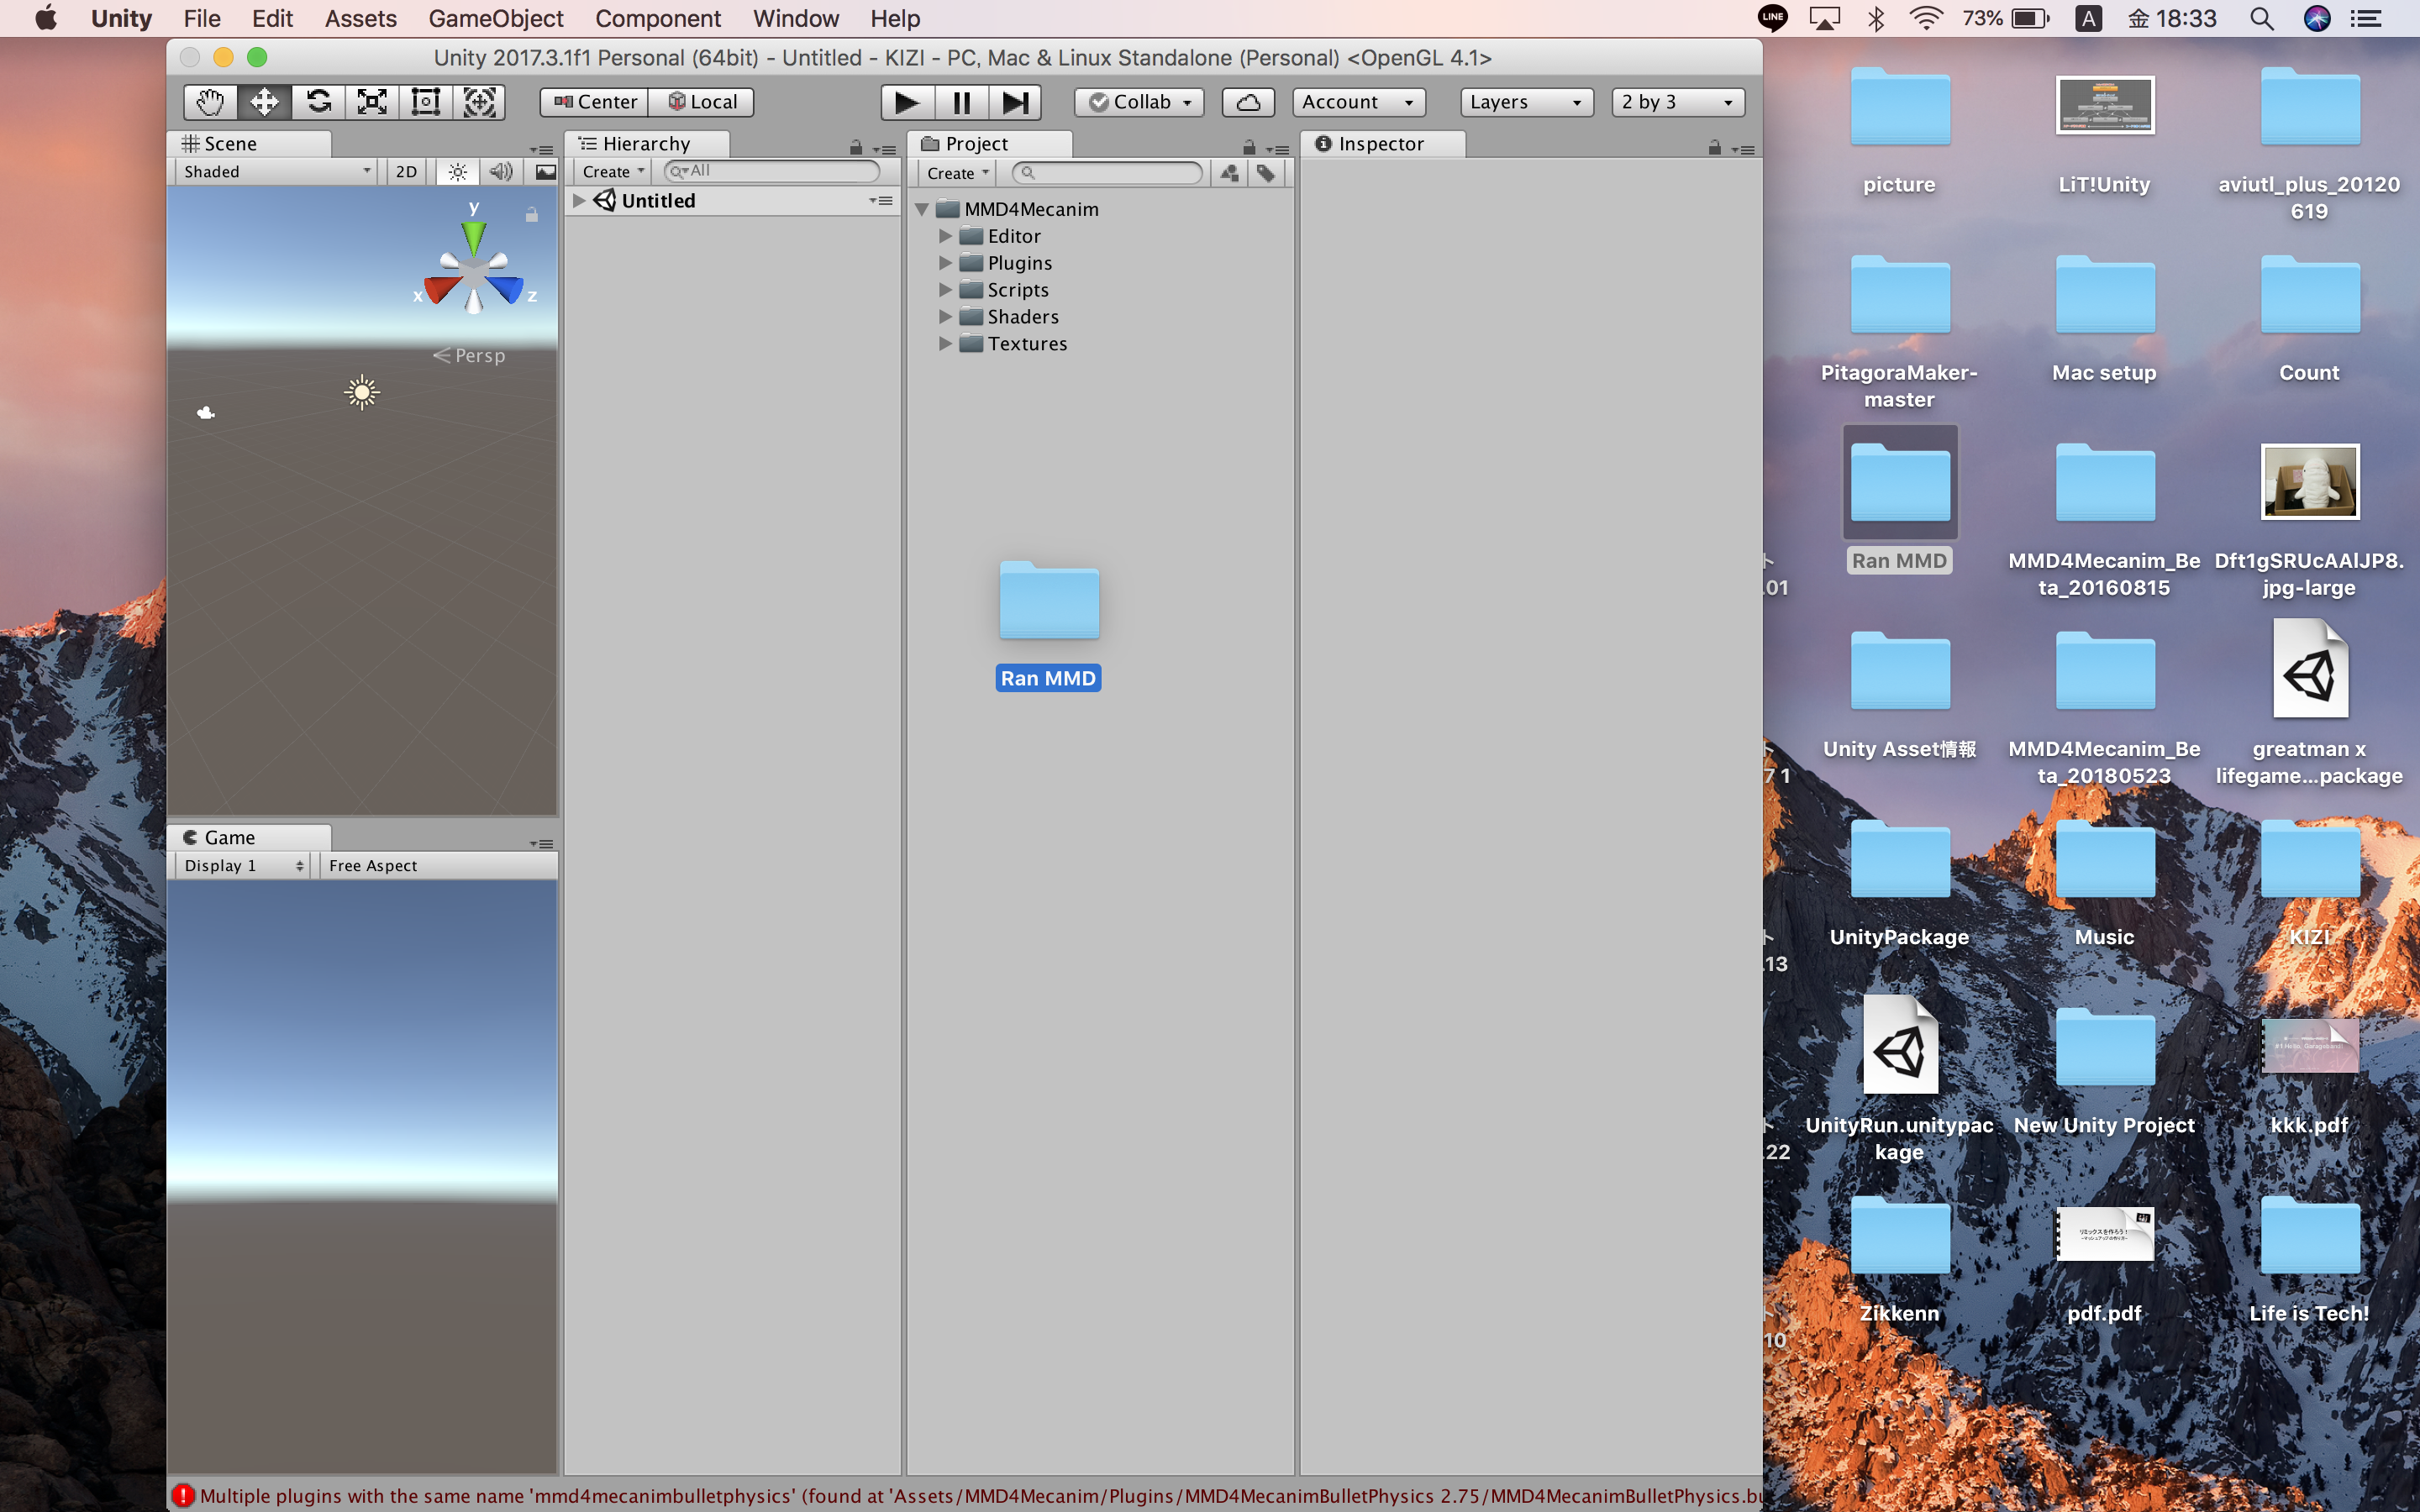The width and height of the screenshot is (2420, 1512).
Task: Select the Hand tool in Unity toolbar
Action: (x=211, y=102)
